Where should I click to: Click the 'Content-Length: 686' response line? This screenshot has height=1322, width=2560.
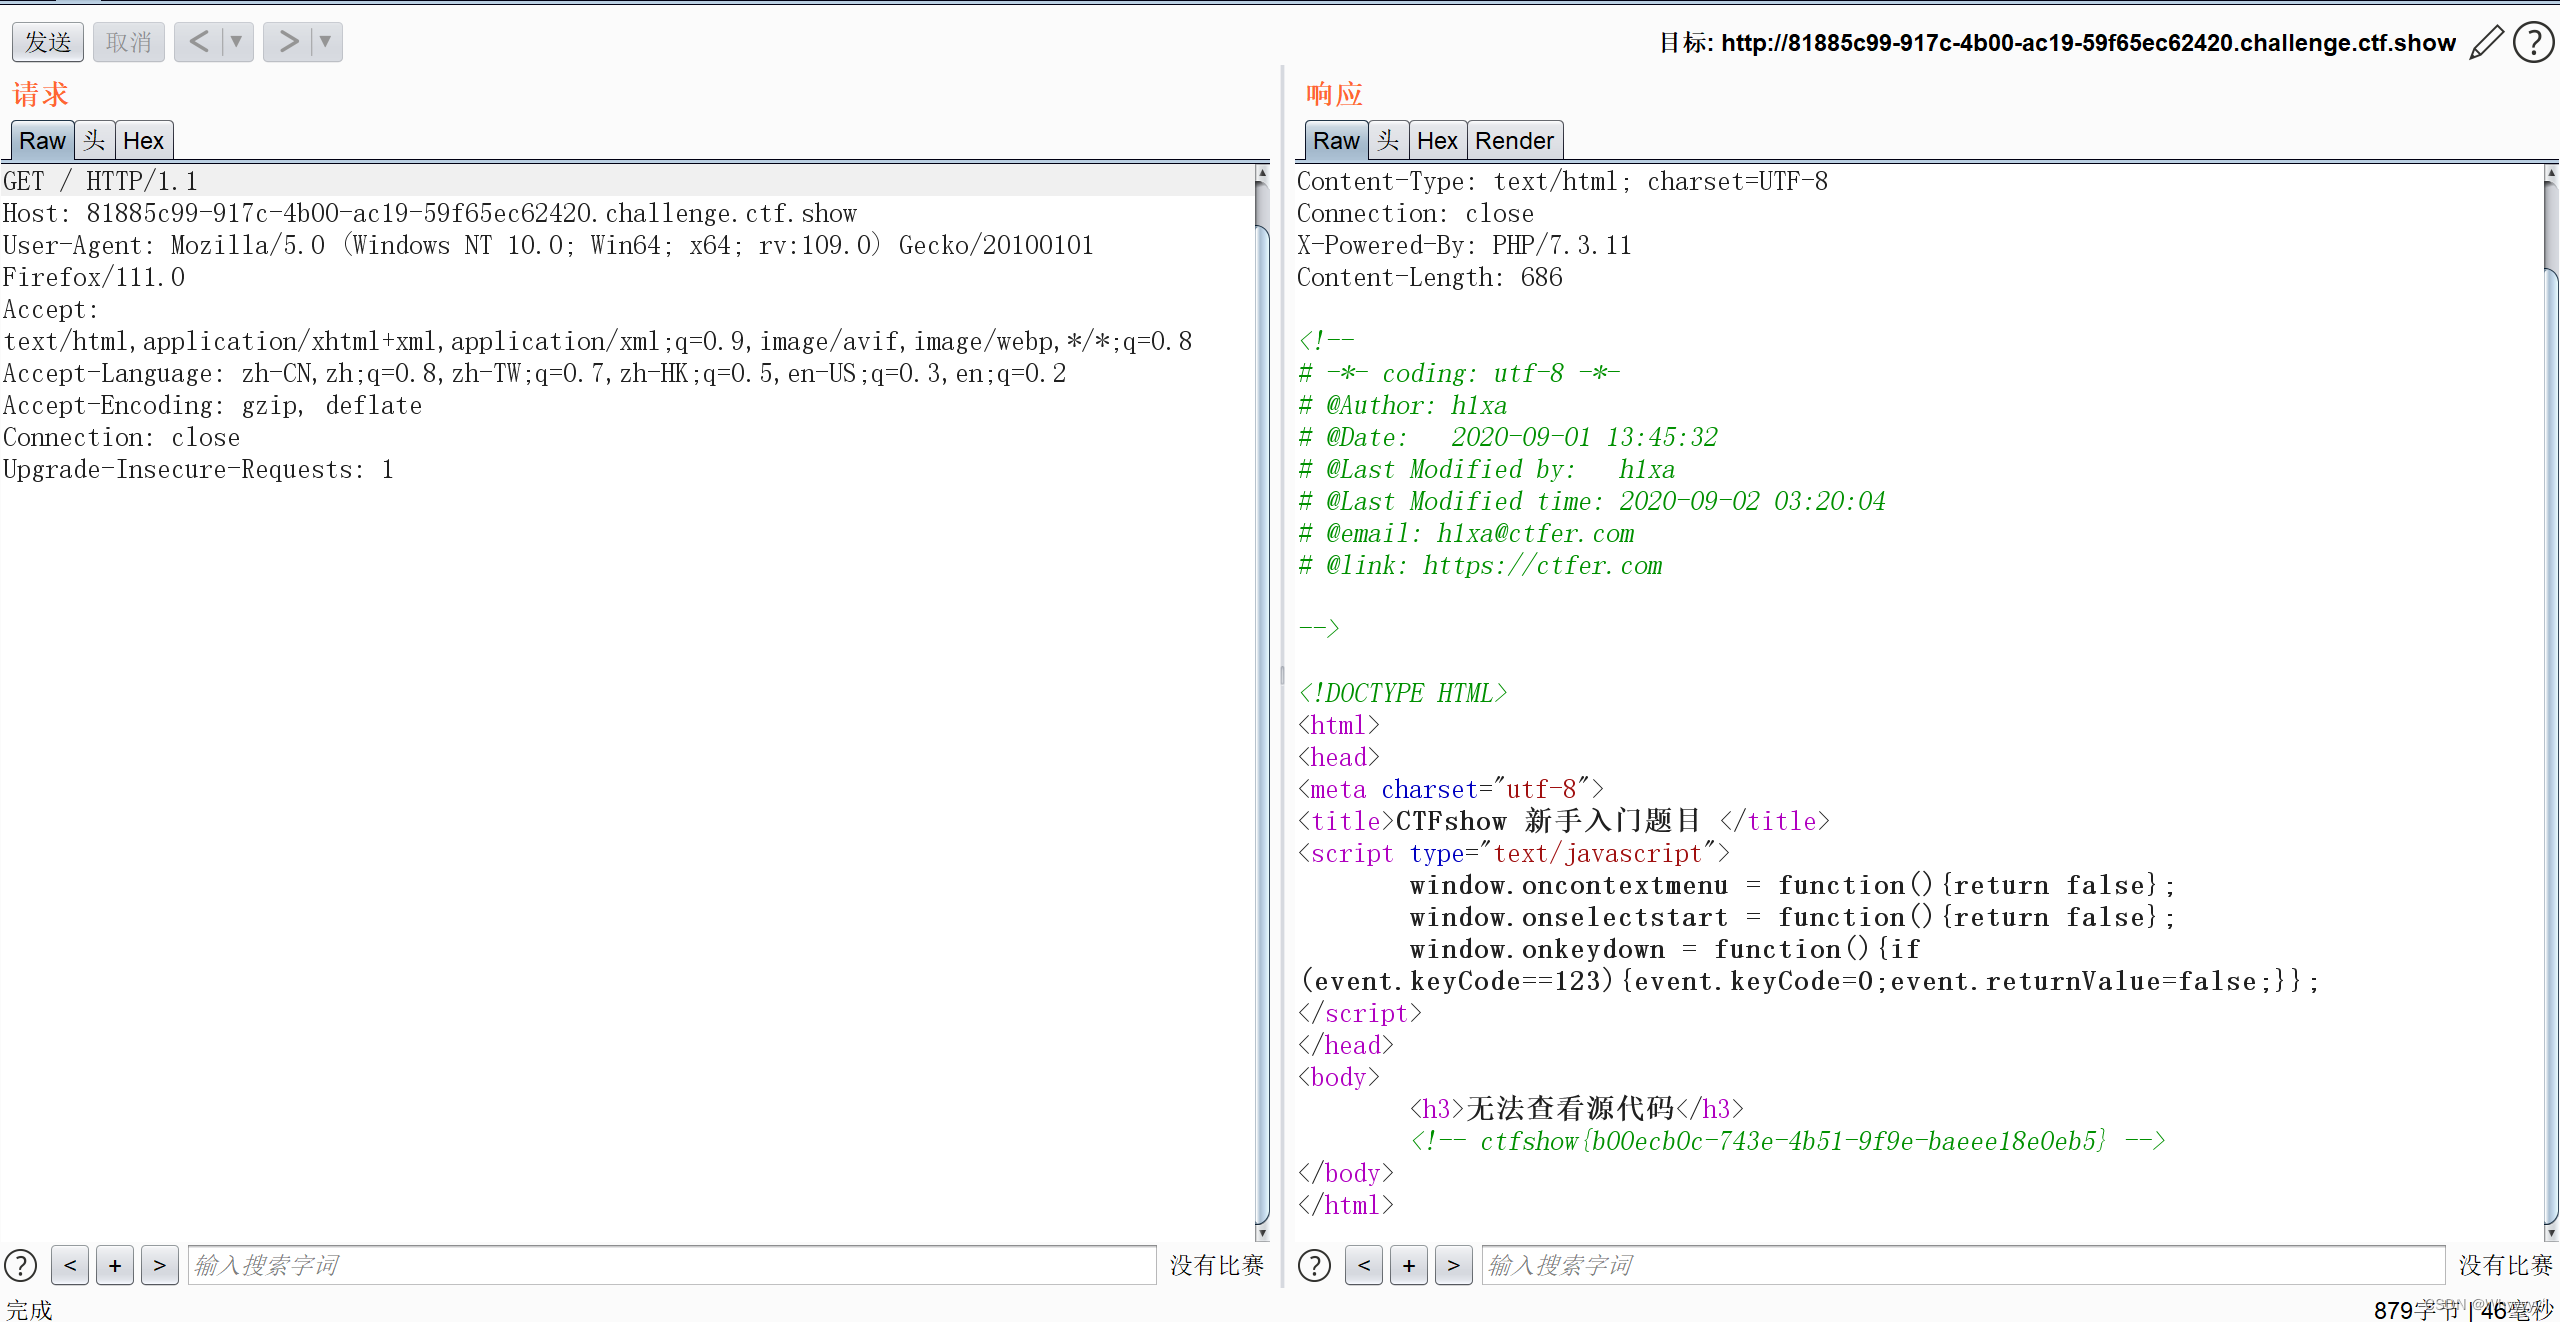coord(1429,277)
